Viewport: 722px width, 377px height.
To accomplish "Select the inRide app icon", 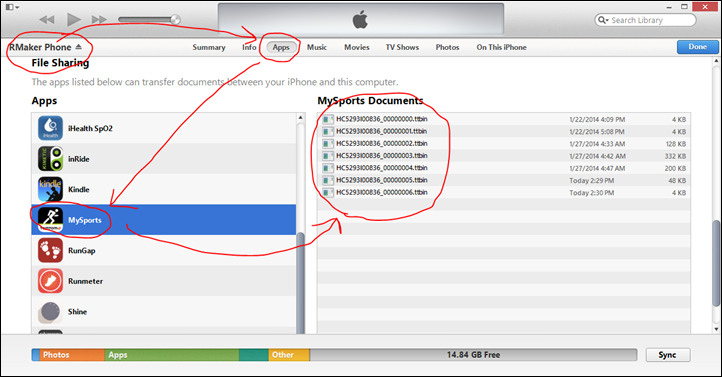I will pyautogui.click(x=50, y=158).
